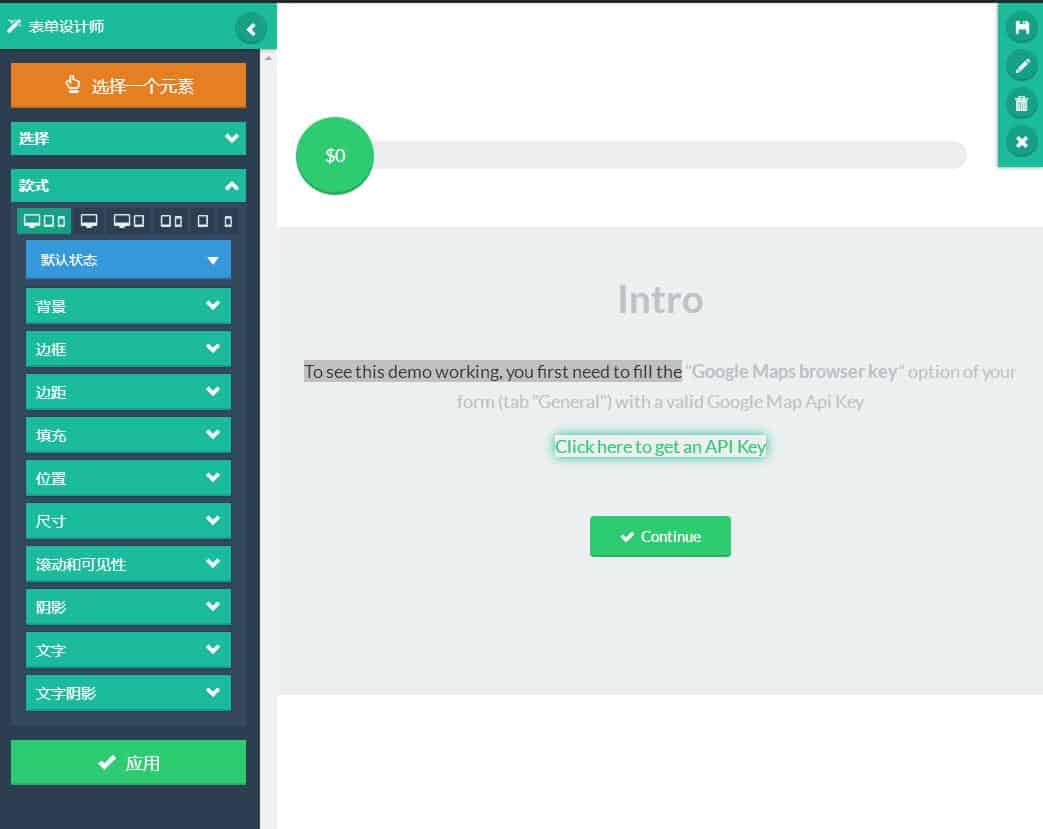
Task: Expand the 尺寸 style section
Action: pos(128,521)
